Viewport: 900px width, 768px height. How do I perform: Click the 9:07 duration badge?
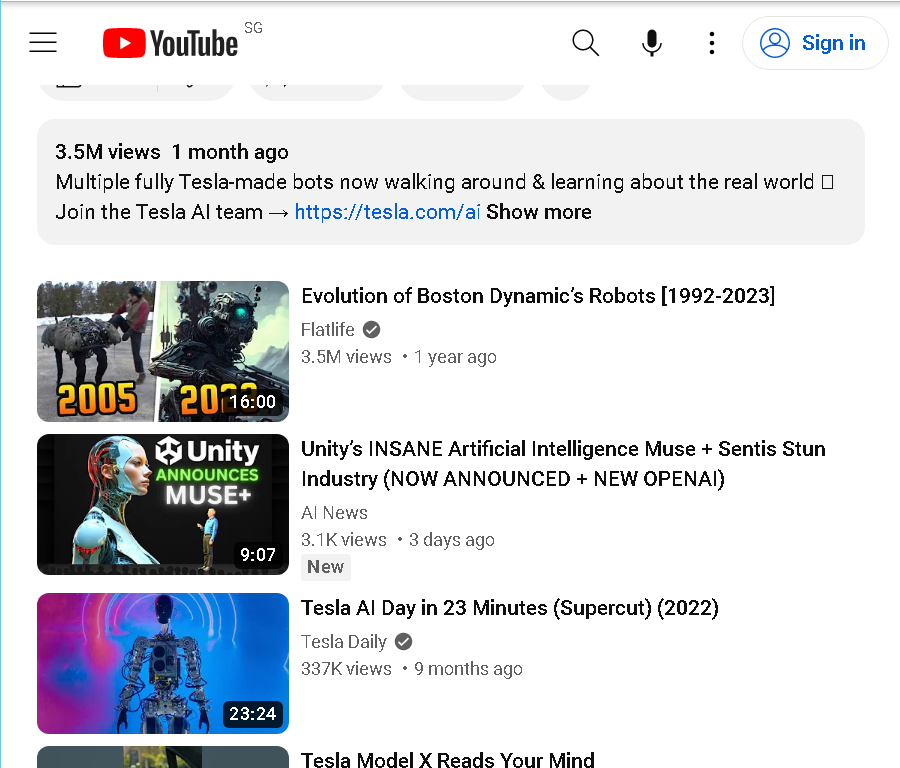tap(258, 554)
